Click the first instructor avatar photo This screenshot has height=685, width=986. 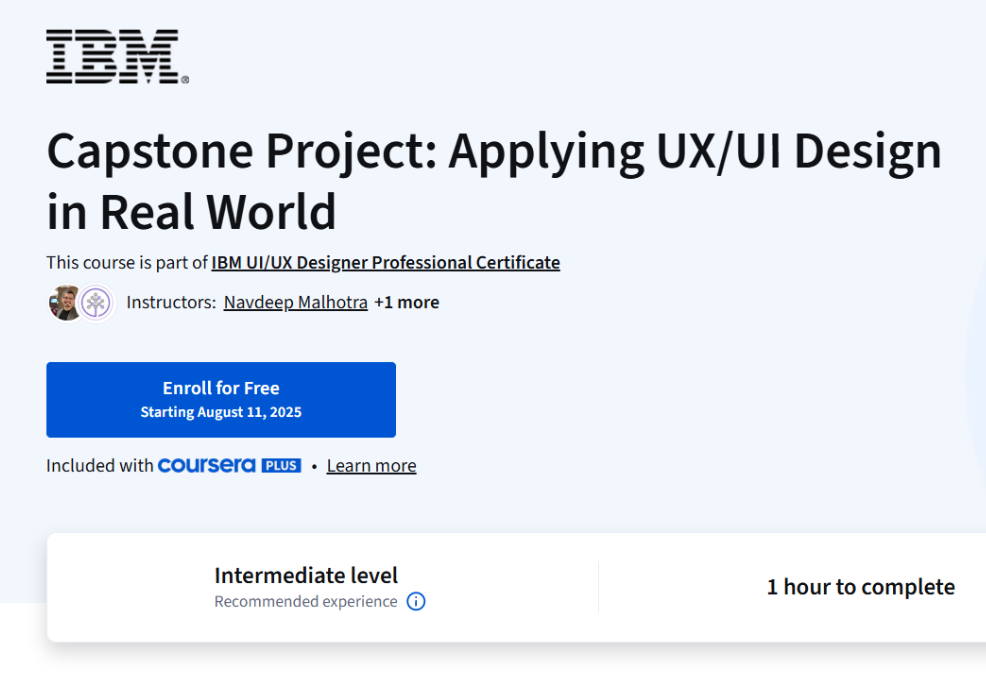(63, 302)
